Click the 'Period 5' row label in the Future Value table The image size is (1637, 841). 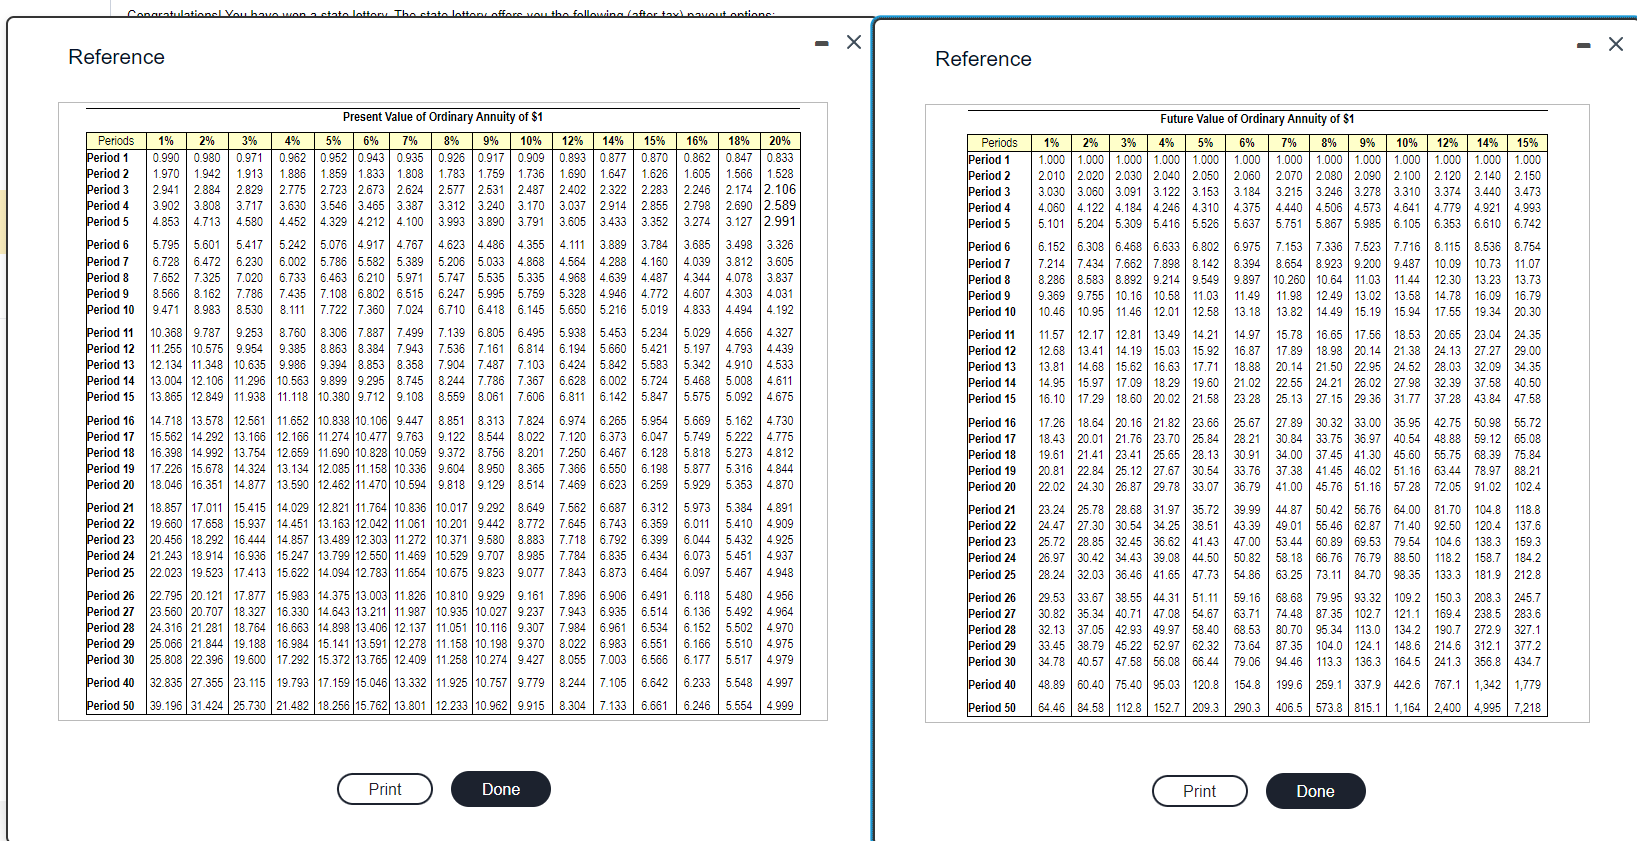tap(989, 224)
